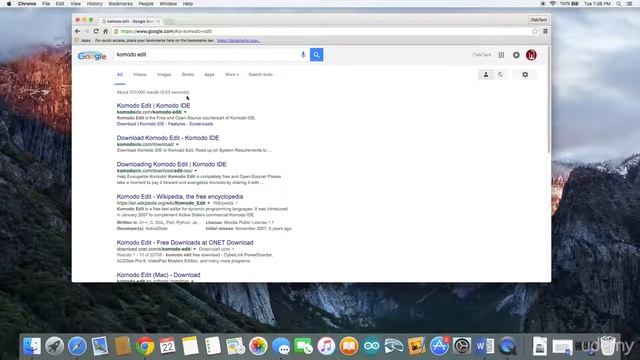Open Google notifications bell icon
Viewport: 640px width, 360px height.
coord(516,55)
